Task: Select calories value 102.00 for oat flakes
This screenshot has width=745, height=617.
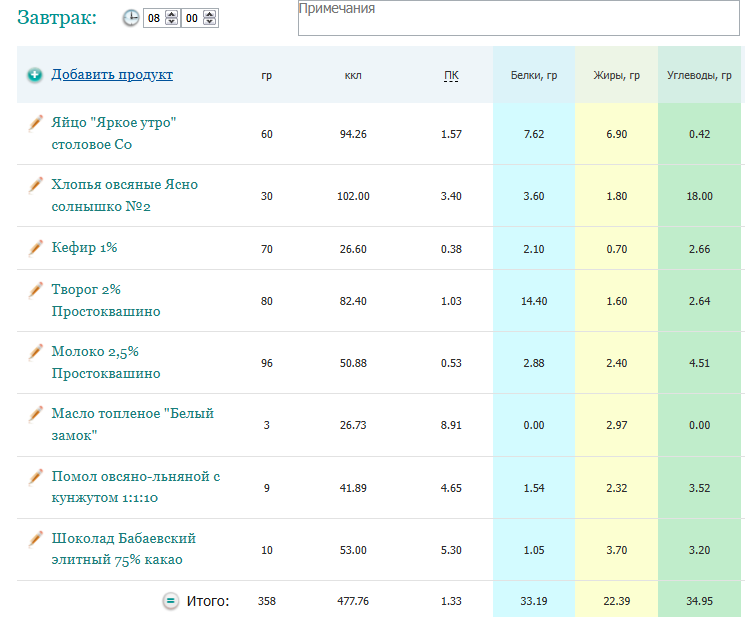Action: coord(353,196)
